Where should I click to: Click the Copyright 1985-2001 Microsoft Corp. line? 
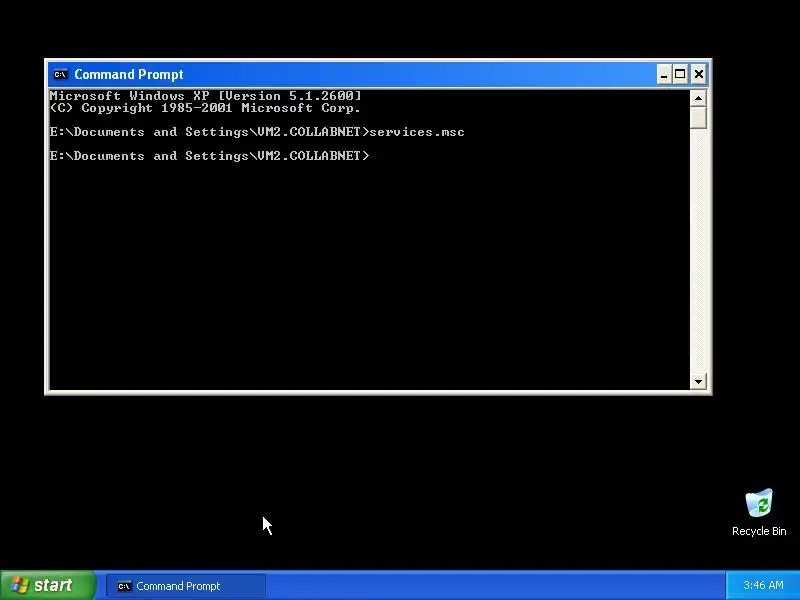pos(205,108)
